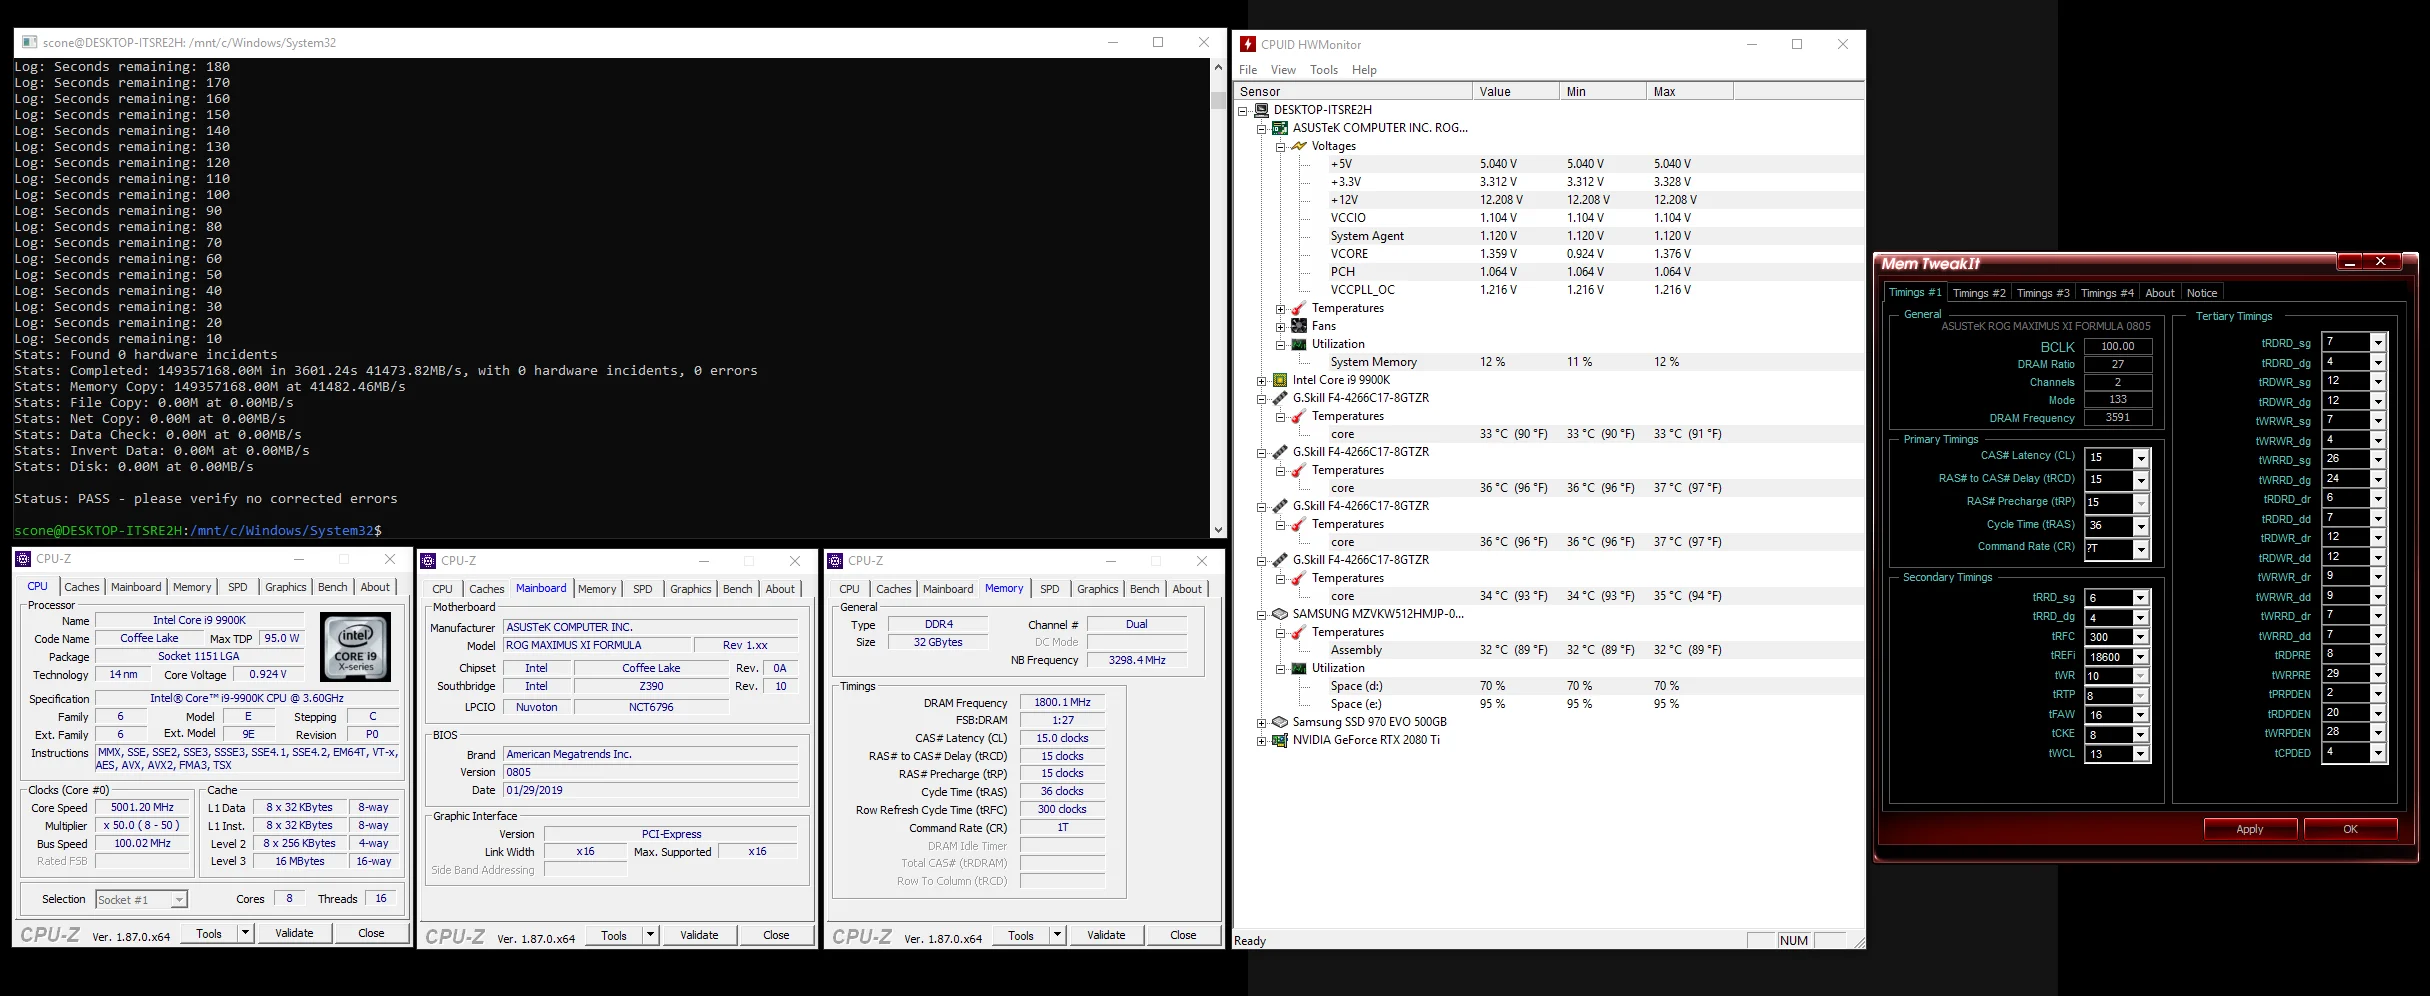The width and height of the screenshot is (2430, 996).
Task: Click the Voltages lightning icon in HWMonitor
Action: click(x=1299, y=146)
